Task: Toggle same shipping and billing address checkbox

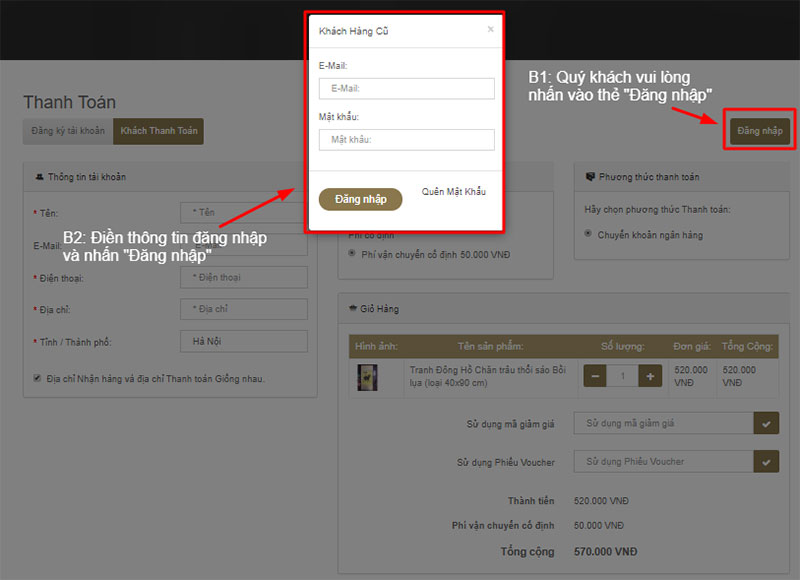Action: point(37,379)
